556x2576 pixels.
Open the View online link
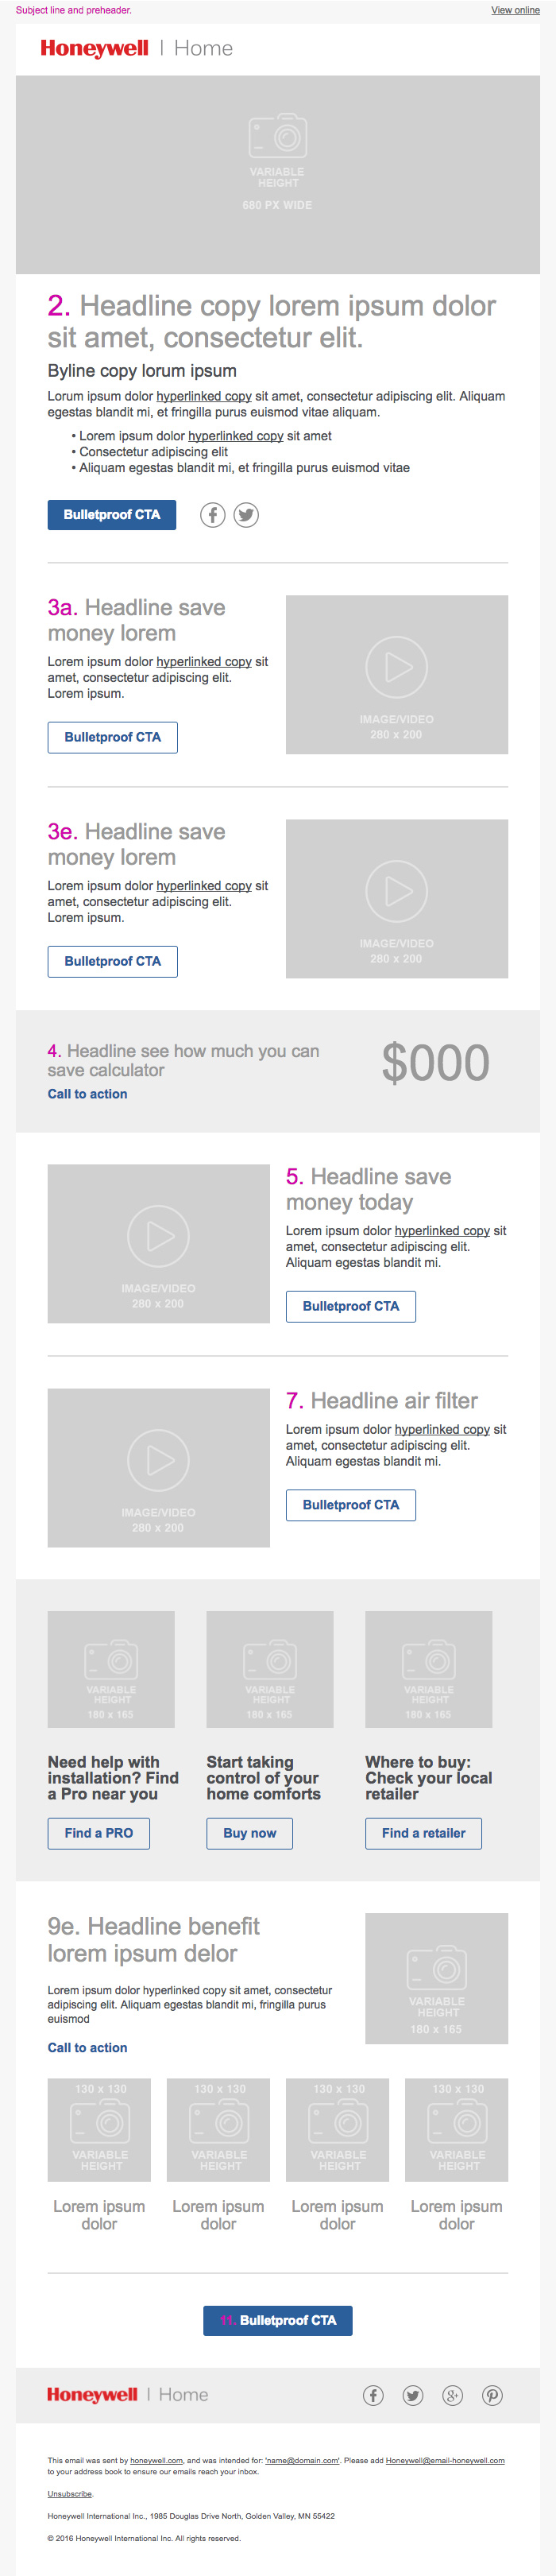[x=515, y=10]
